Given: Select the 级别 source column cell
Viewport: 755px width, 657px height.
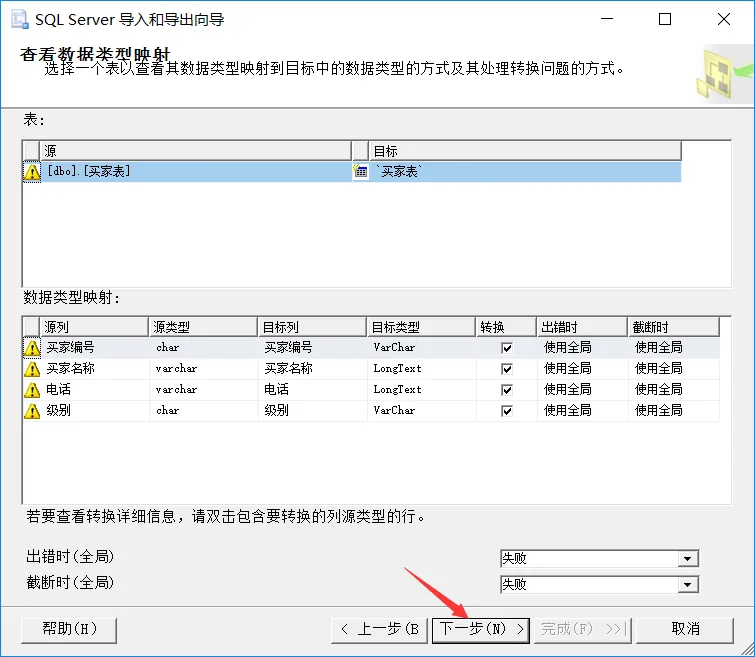Looking at the screenshot, I should tap(95, 410).
